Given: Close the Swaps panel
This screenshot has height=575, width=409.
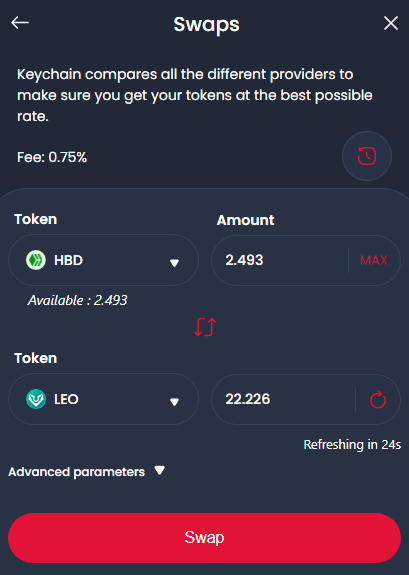Looking at the screenshot, I should 391,23.
